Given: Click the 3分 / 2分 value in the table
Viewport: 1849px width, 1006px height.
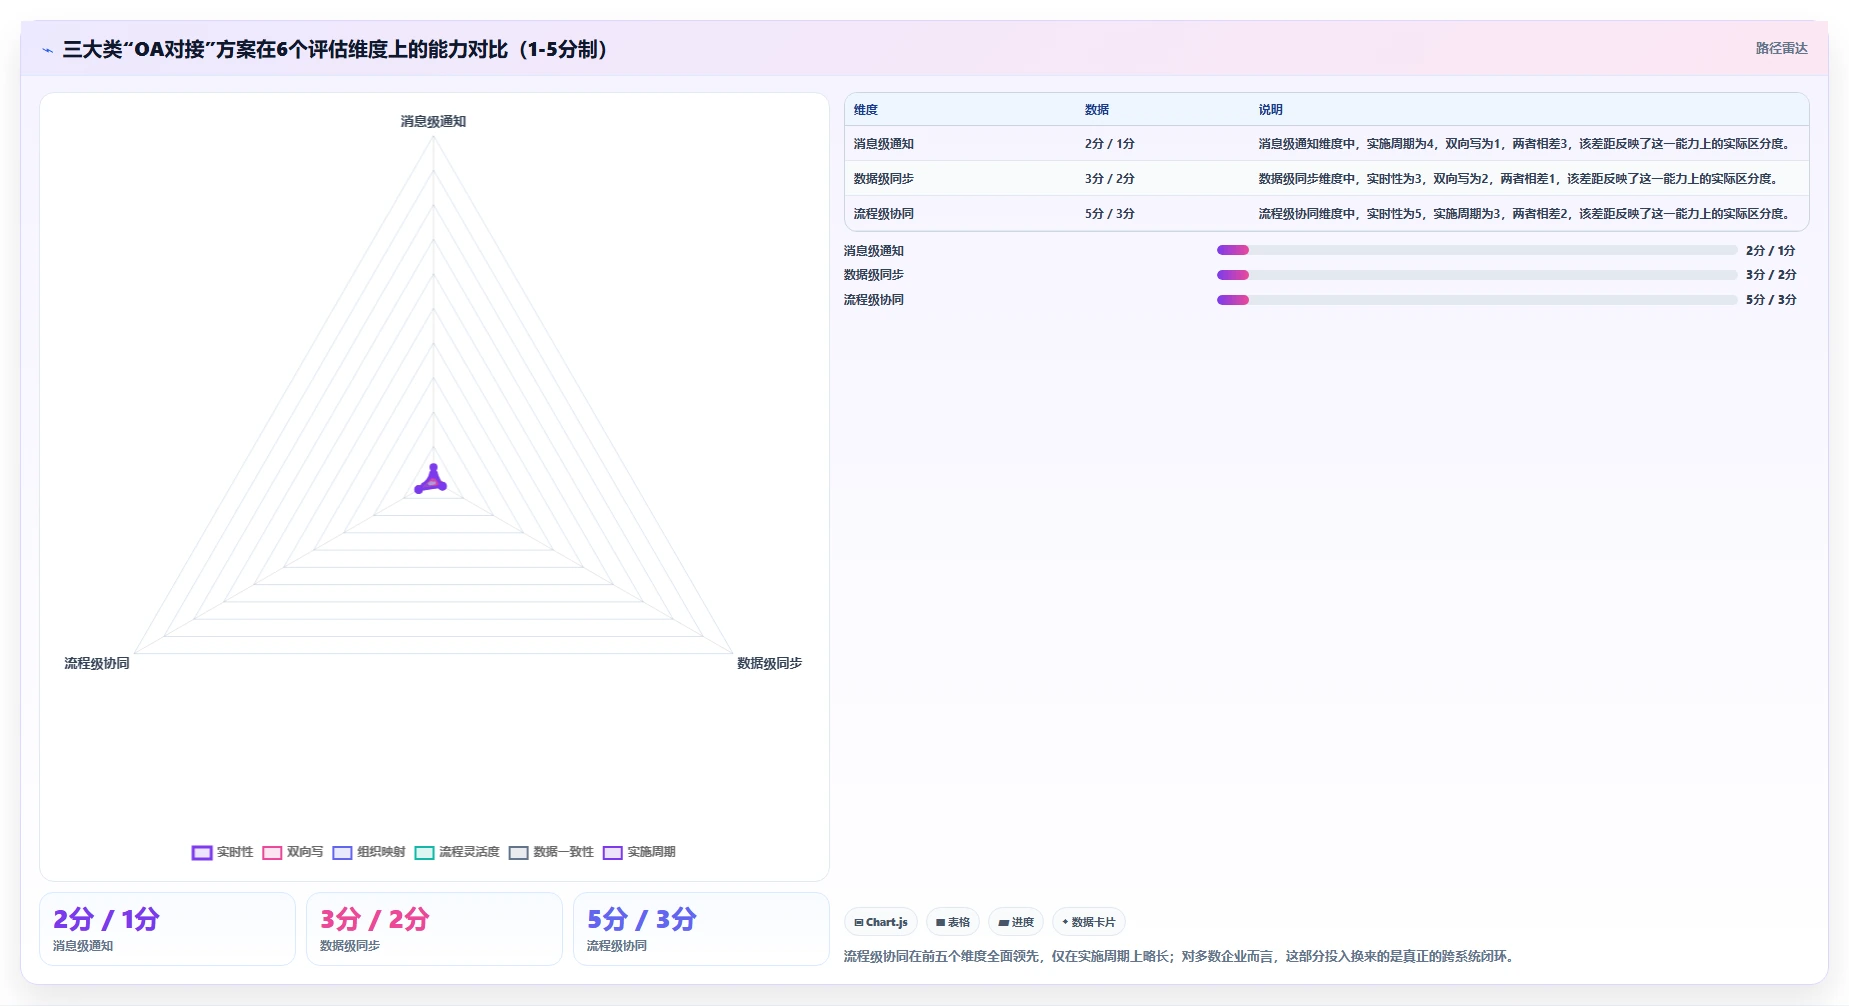Looking at the screenshot, I should tap(1110, 179).
